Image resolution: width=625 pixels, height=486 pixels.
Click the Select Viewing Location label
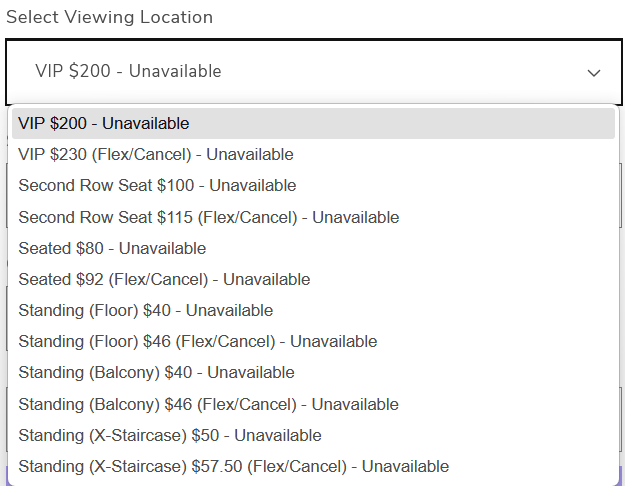coord(110,17)
